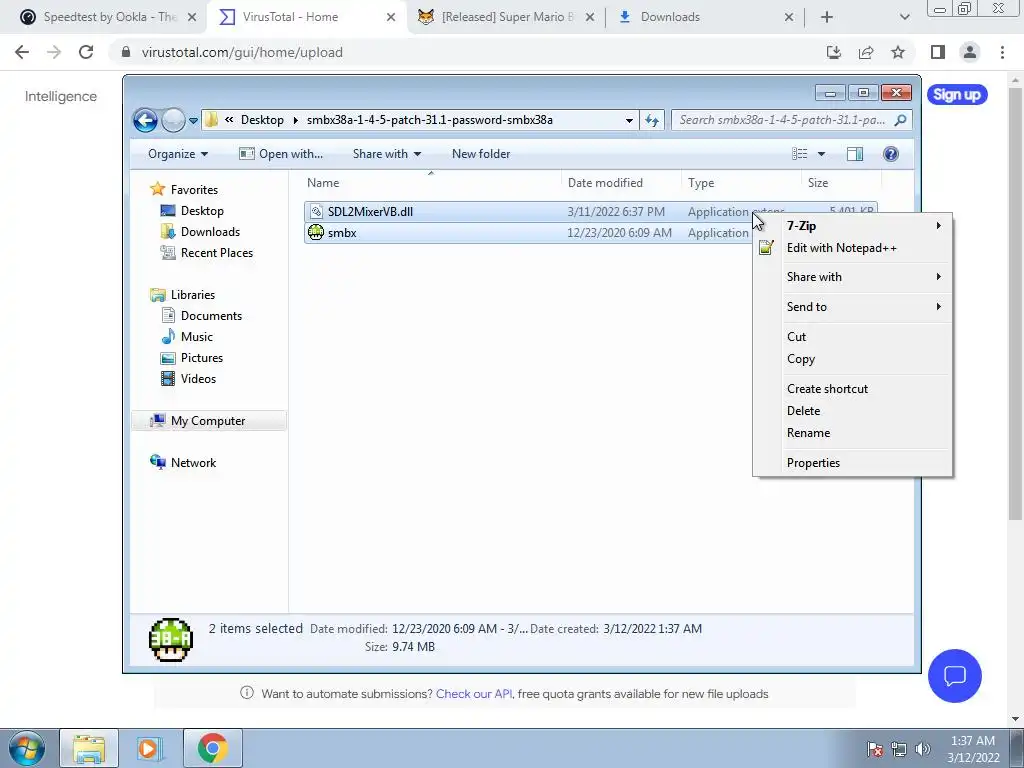The image size is (1024, 768).
Task: Choose Rename from the context menu
Action: (852, 433)
